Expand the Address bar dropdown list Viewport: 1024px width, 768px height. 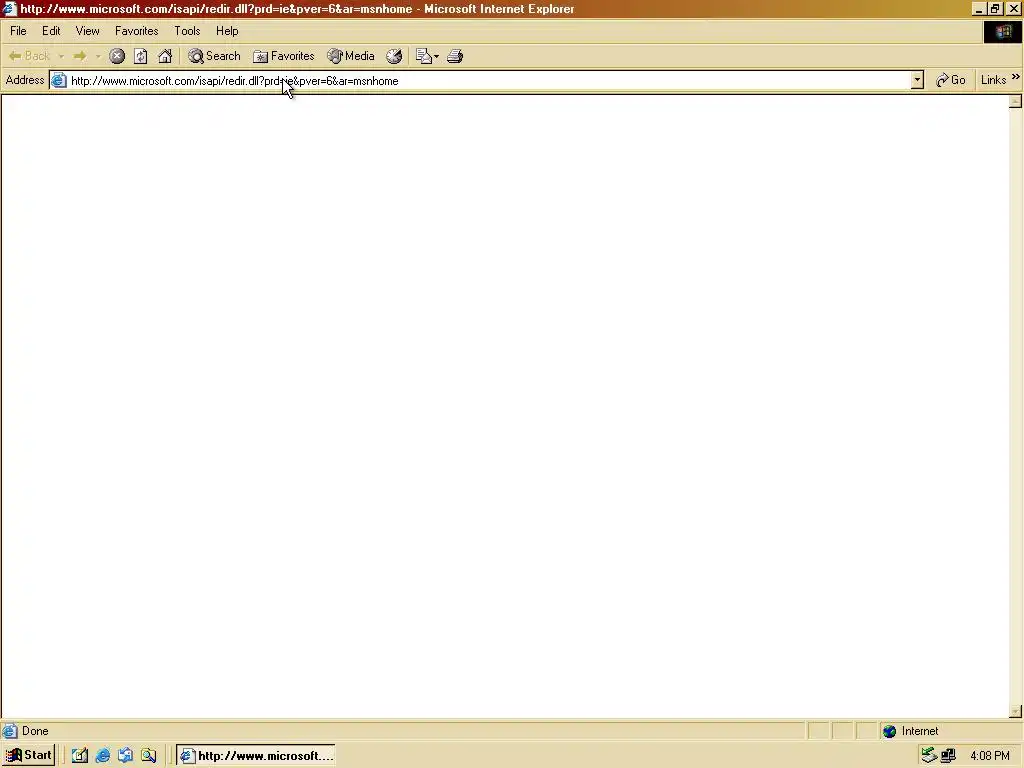coord(917,80)
